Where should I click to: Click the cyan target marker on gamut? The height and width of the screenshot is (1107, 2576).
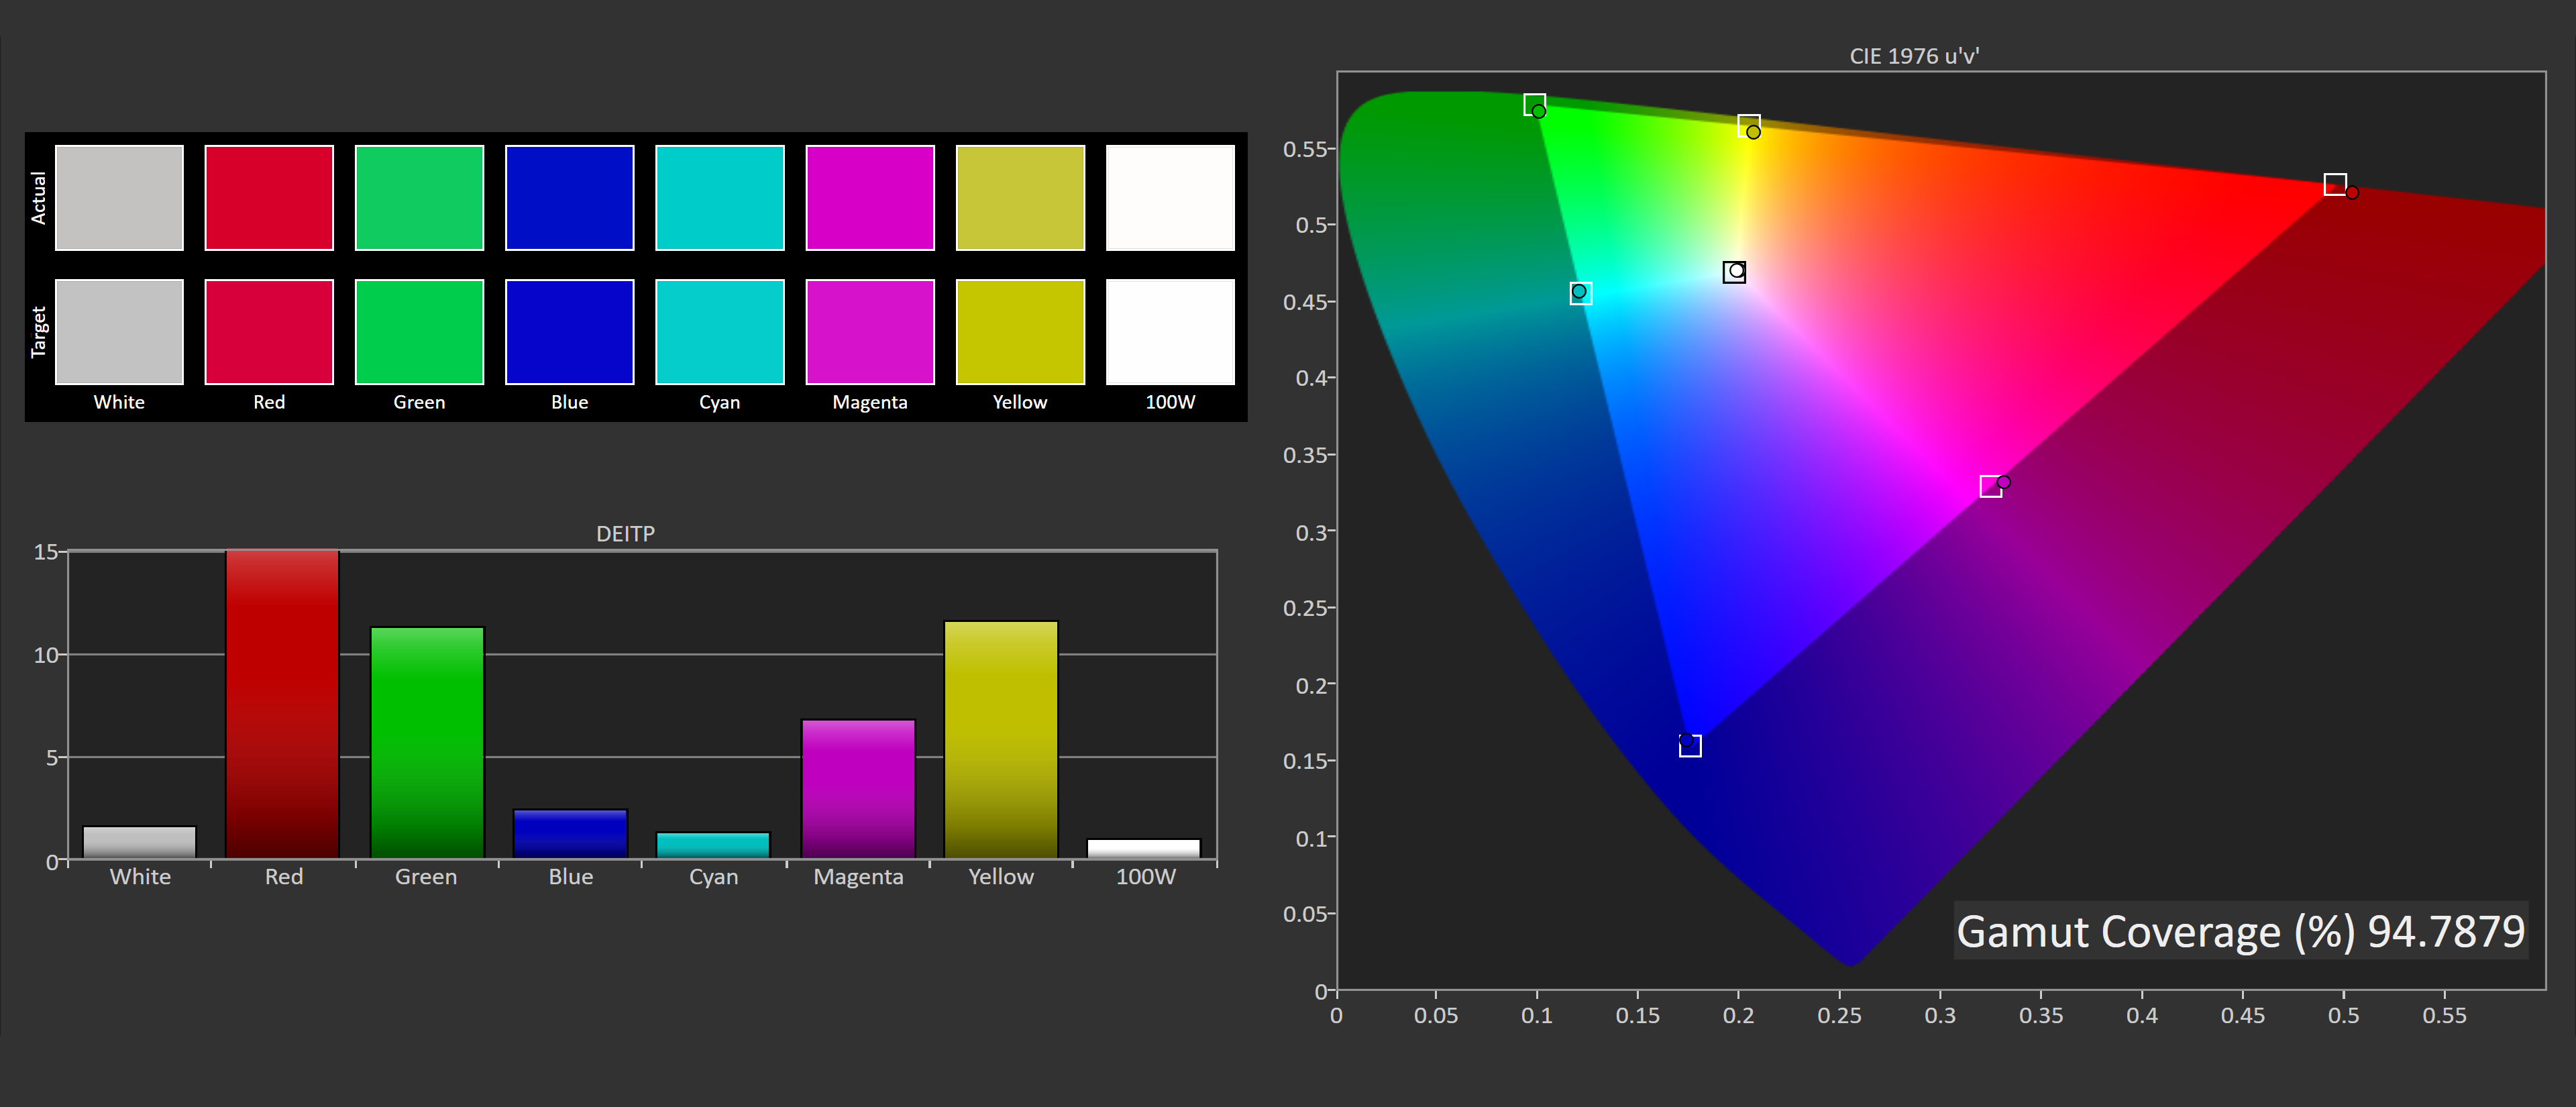tap(1580, 293)
